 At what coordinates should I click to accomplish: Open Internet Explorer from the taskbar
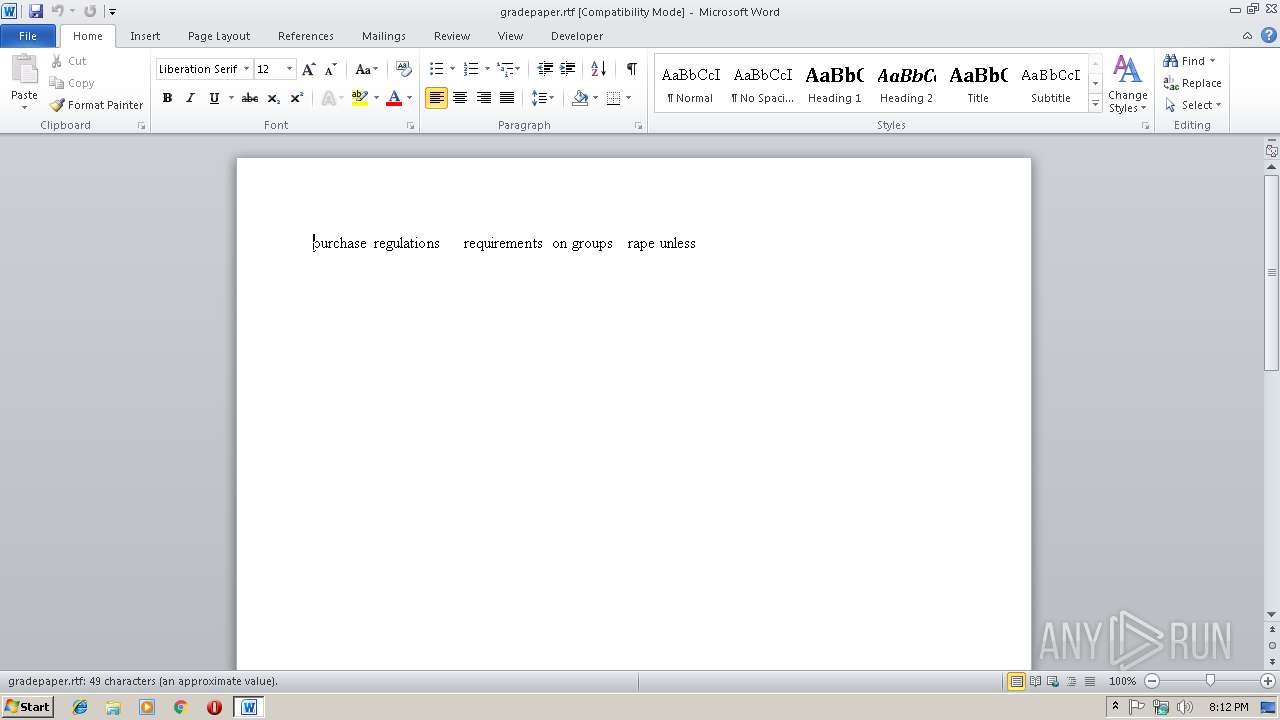[x=80, y=707]
